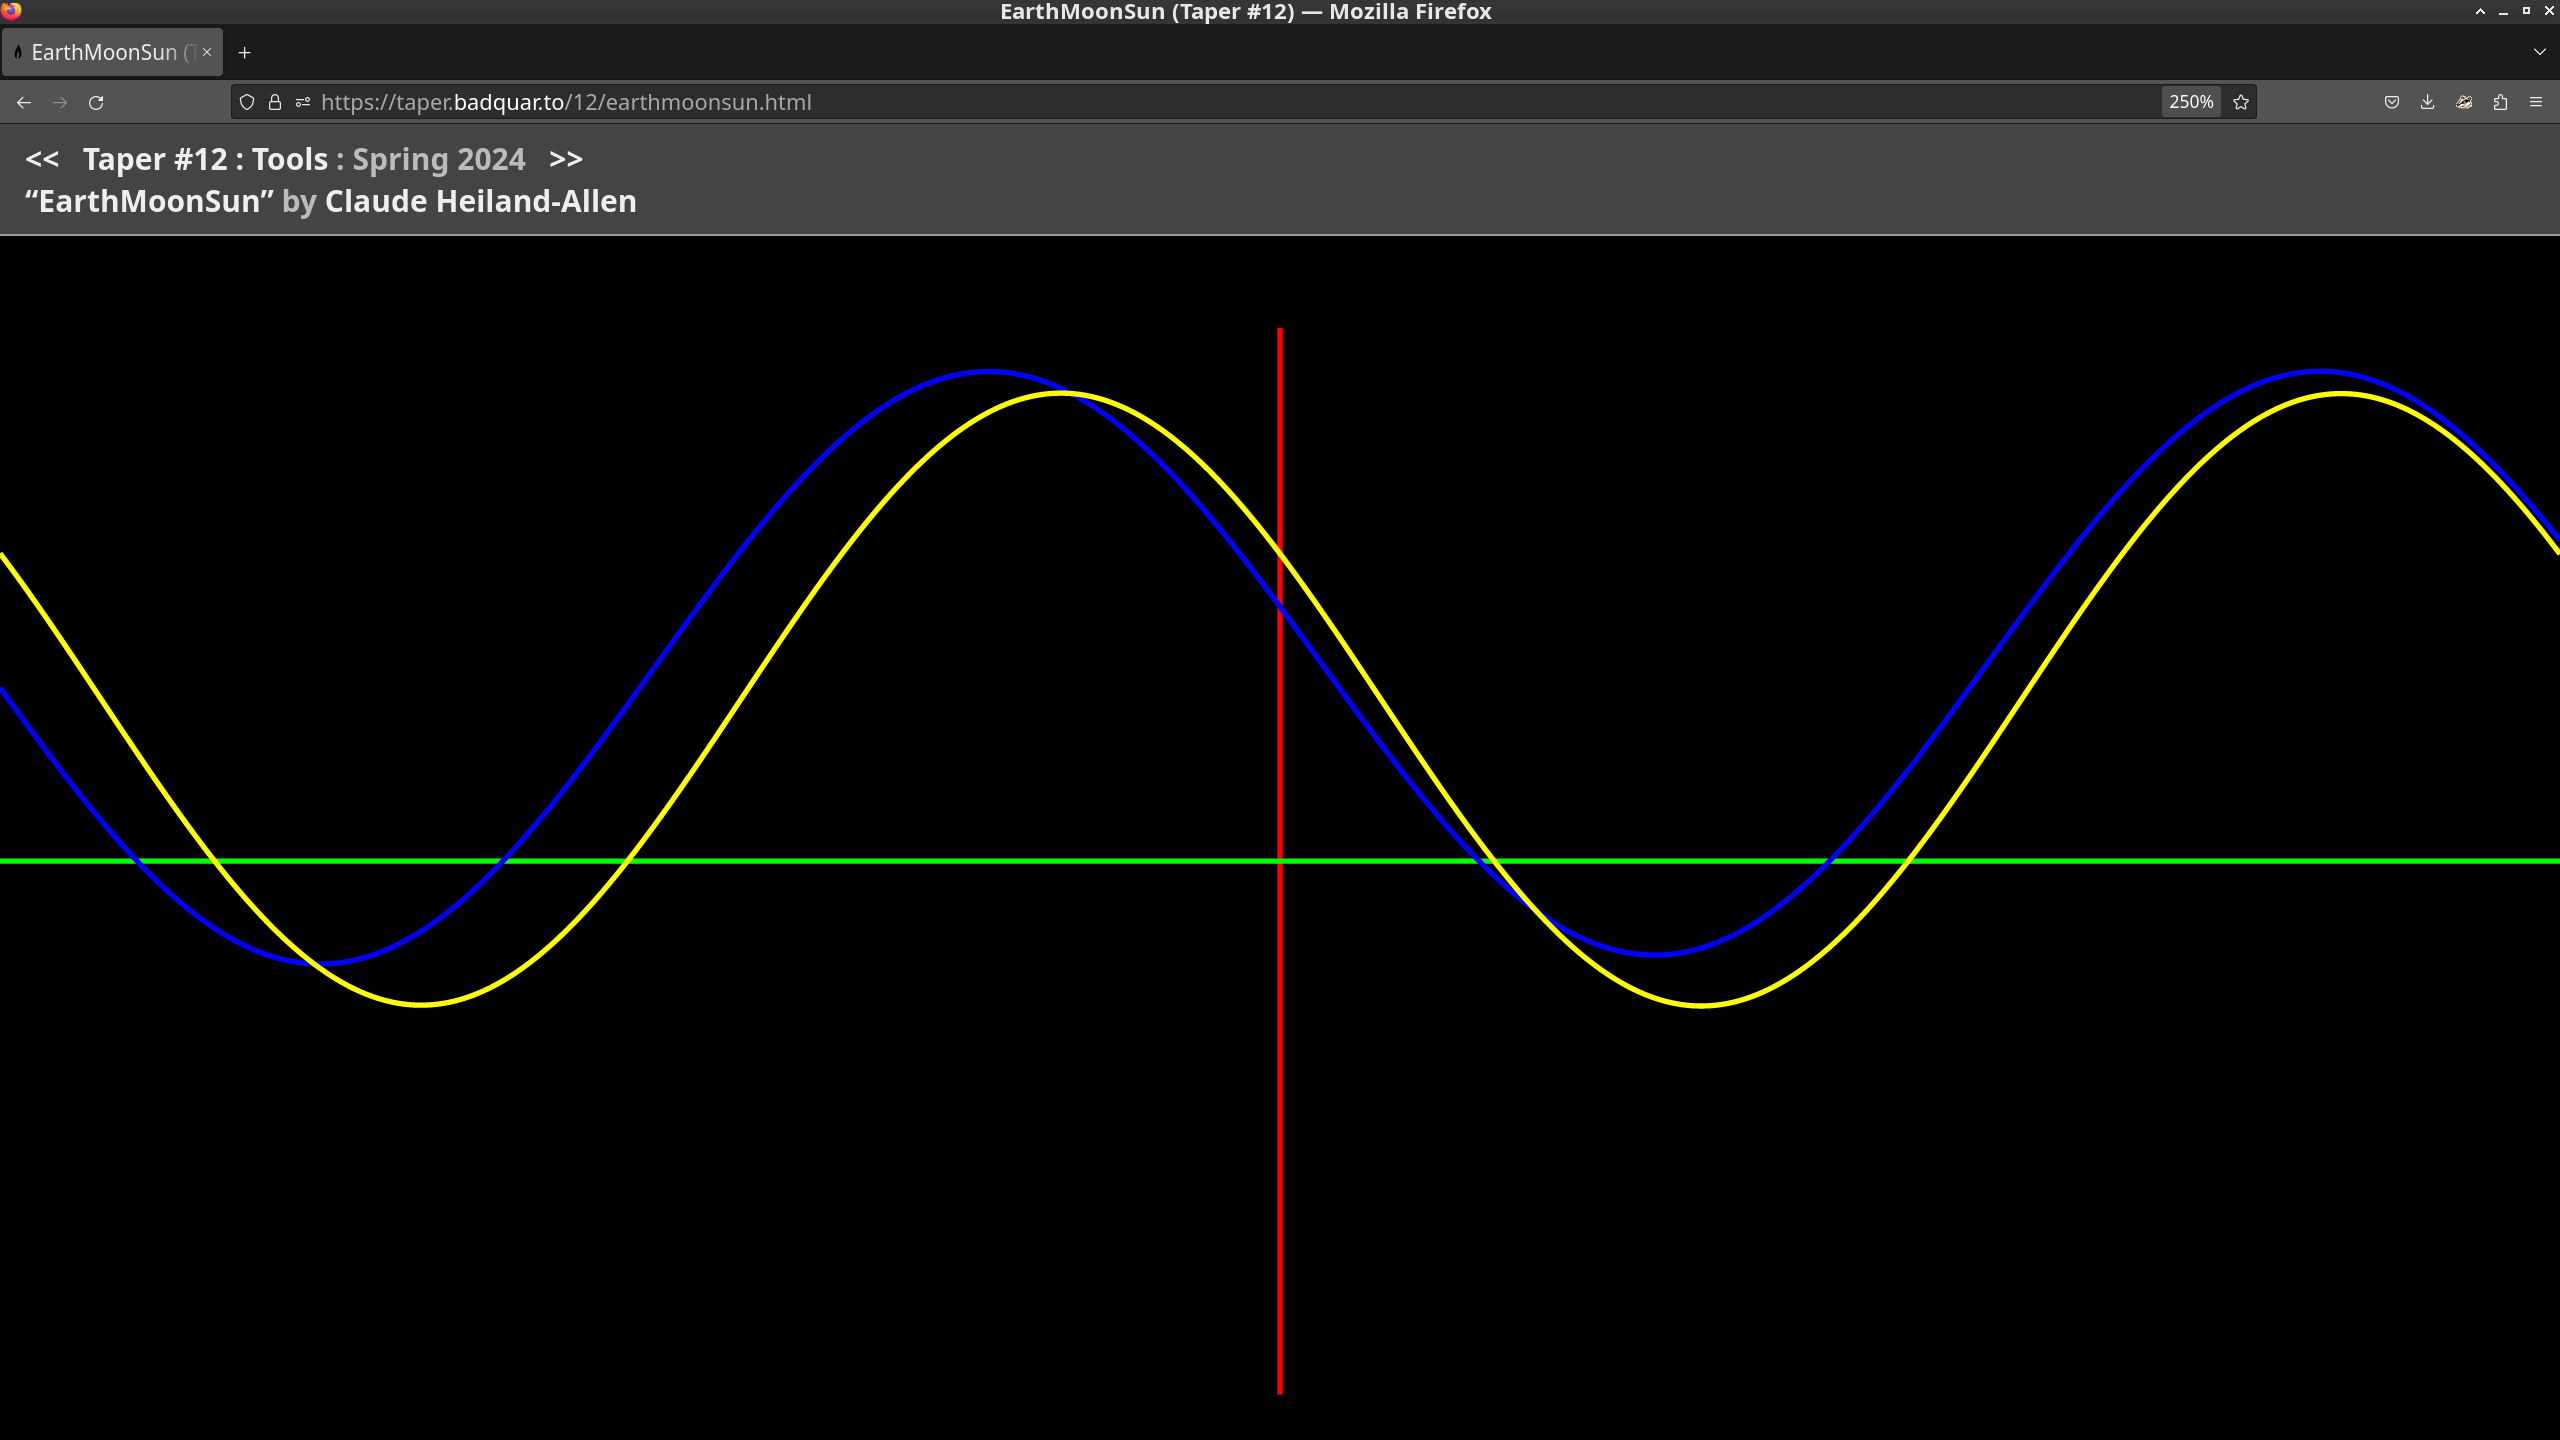Go to the next Taper piece (>>)
The width and height of the screenshot is (2560, 1440).
click(566, 159)
